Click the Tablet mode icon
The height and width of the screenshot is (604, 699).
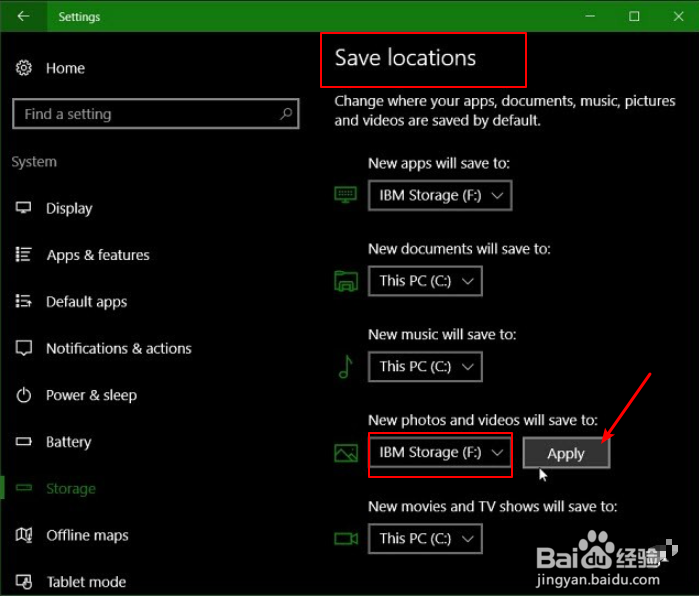tap(24, 582)
